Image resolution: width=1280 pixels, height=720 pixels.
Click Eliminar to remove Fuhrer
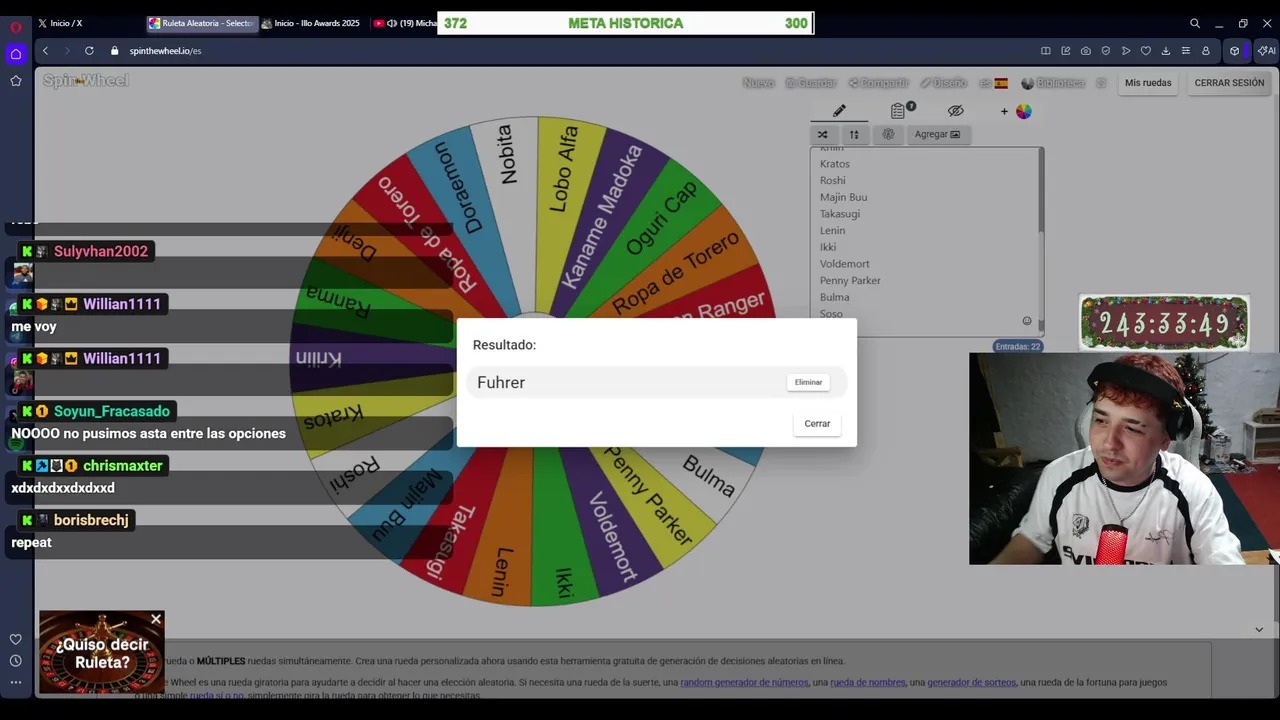point(808,382)
